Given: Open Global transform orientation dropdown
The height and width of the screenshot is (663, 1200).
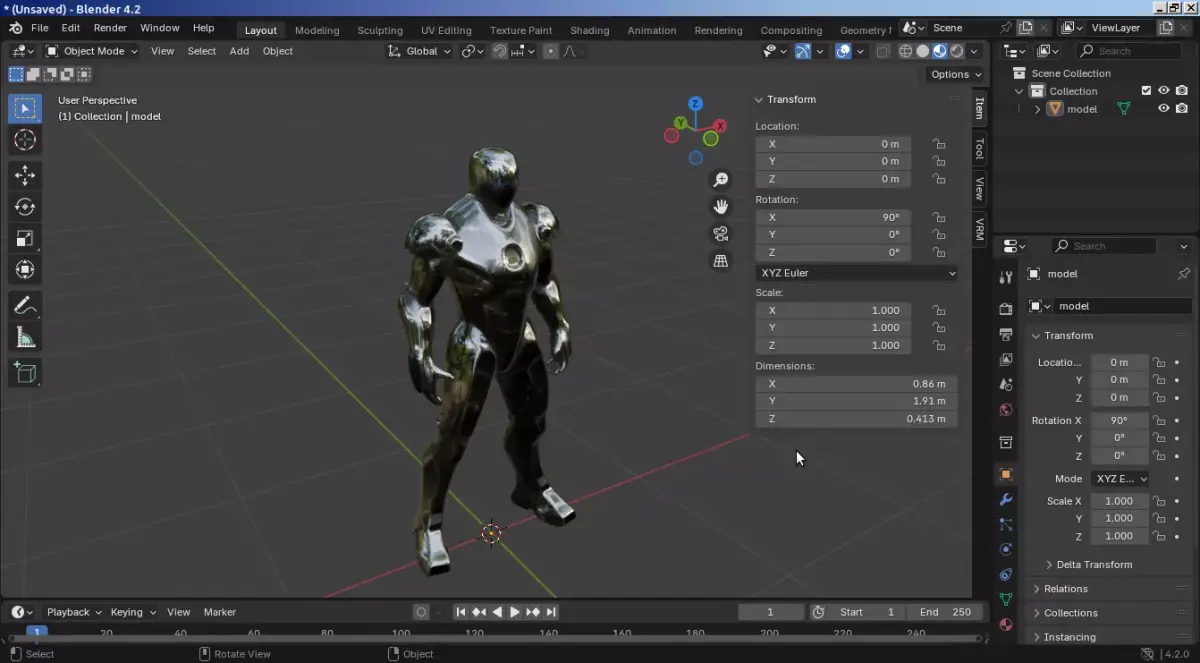Looking at the screenshot, I should tap(420, 51).
